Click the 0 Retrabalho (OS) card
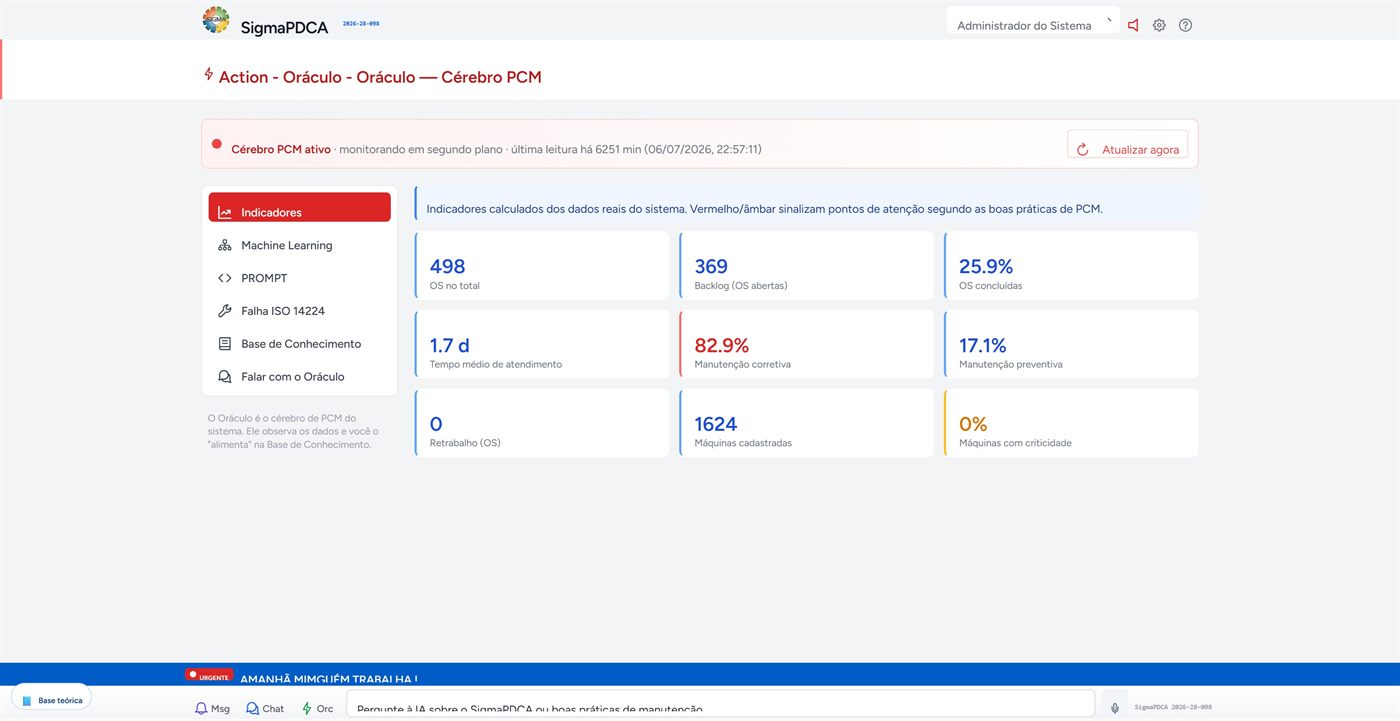Viewport: 1400px width, 721px height. pos(542,423)
